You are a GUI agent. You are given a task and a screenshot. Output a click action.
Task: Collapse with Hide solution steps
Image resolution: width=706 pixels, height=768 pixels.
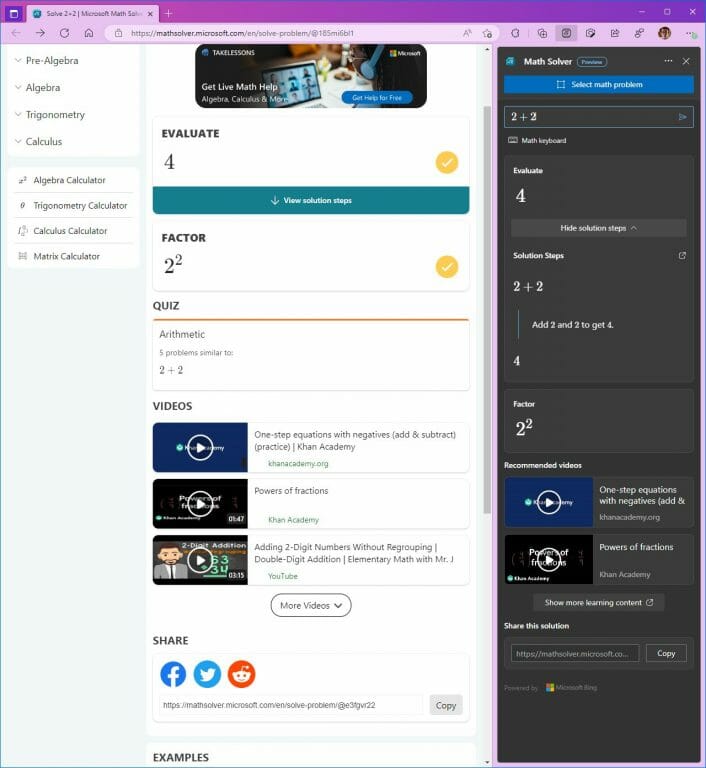click(598, 228)
